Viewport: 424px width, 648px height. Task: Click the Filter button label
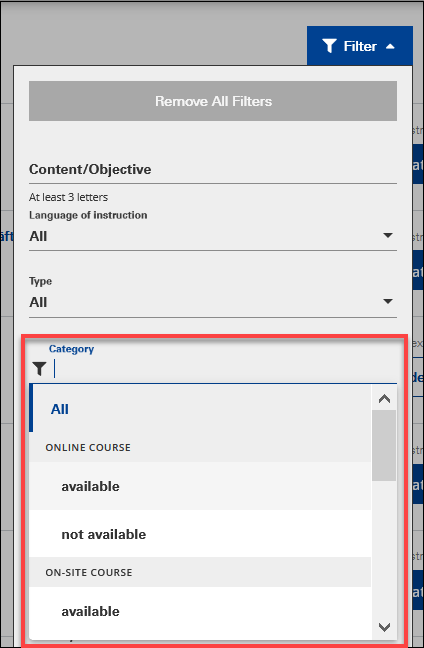(360, 46)
